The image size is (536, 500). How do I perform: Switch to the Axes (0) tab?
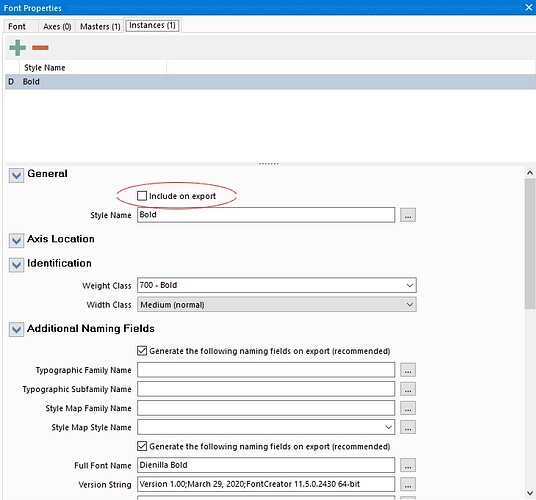pos(57,26)
